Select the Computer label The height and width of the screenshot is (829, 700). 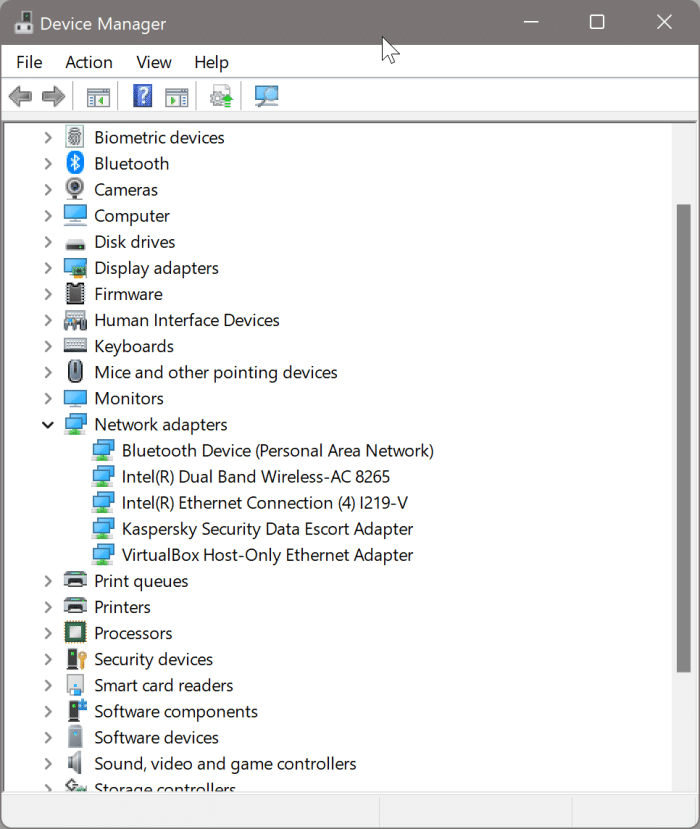click(x=132, y=216)
